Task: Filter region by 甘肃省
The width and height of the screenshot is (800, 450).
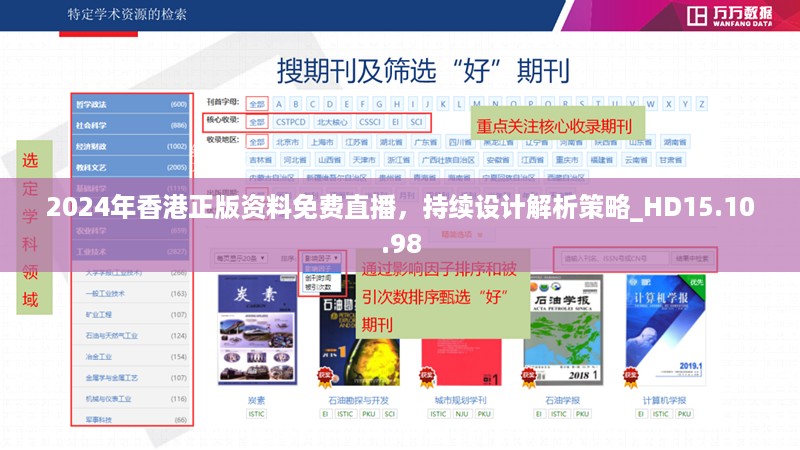Action: click(x=671, y=160)
